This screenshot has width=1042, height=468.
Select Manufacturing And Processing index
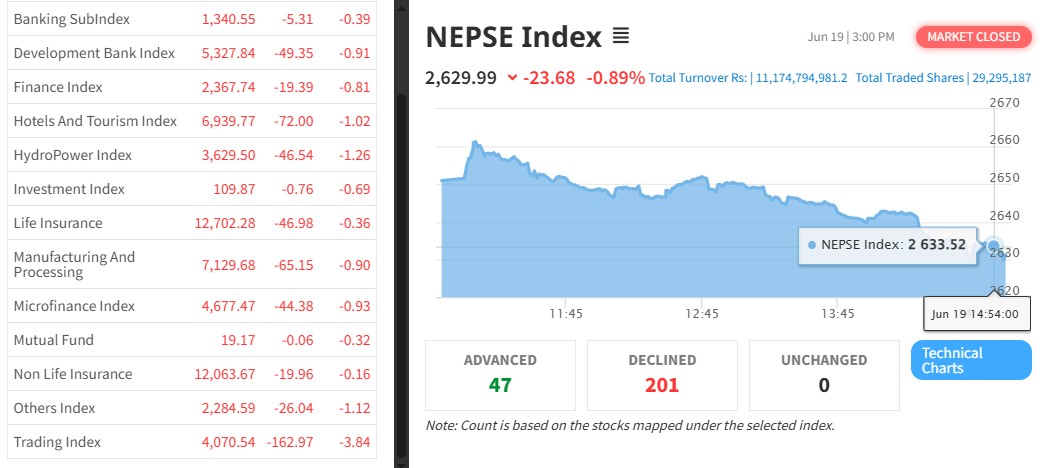click(74, 265)
